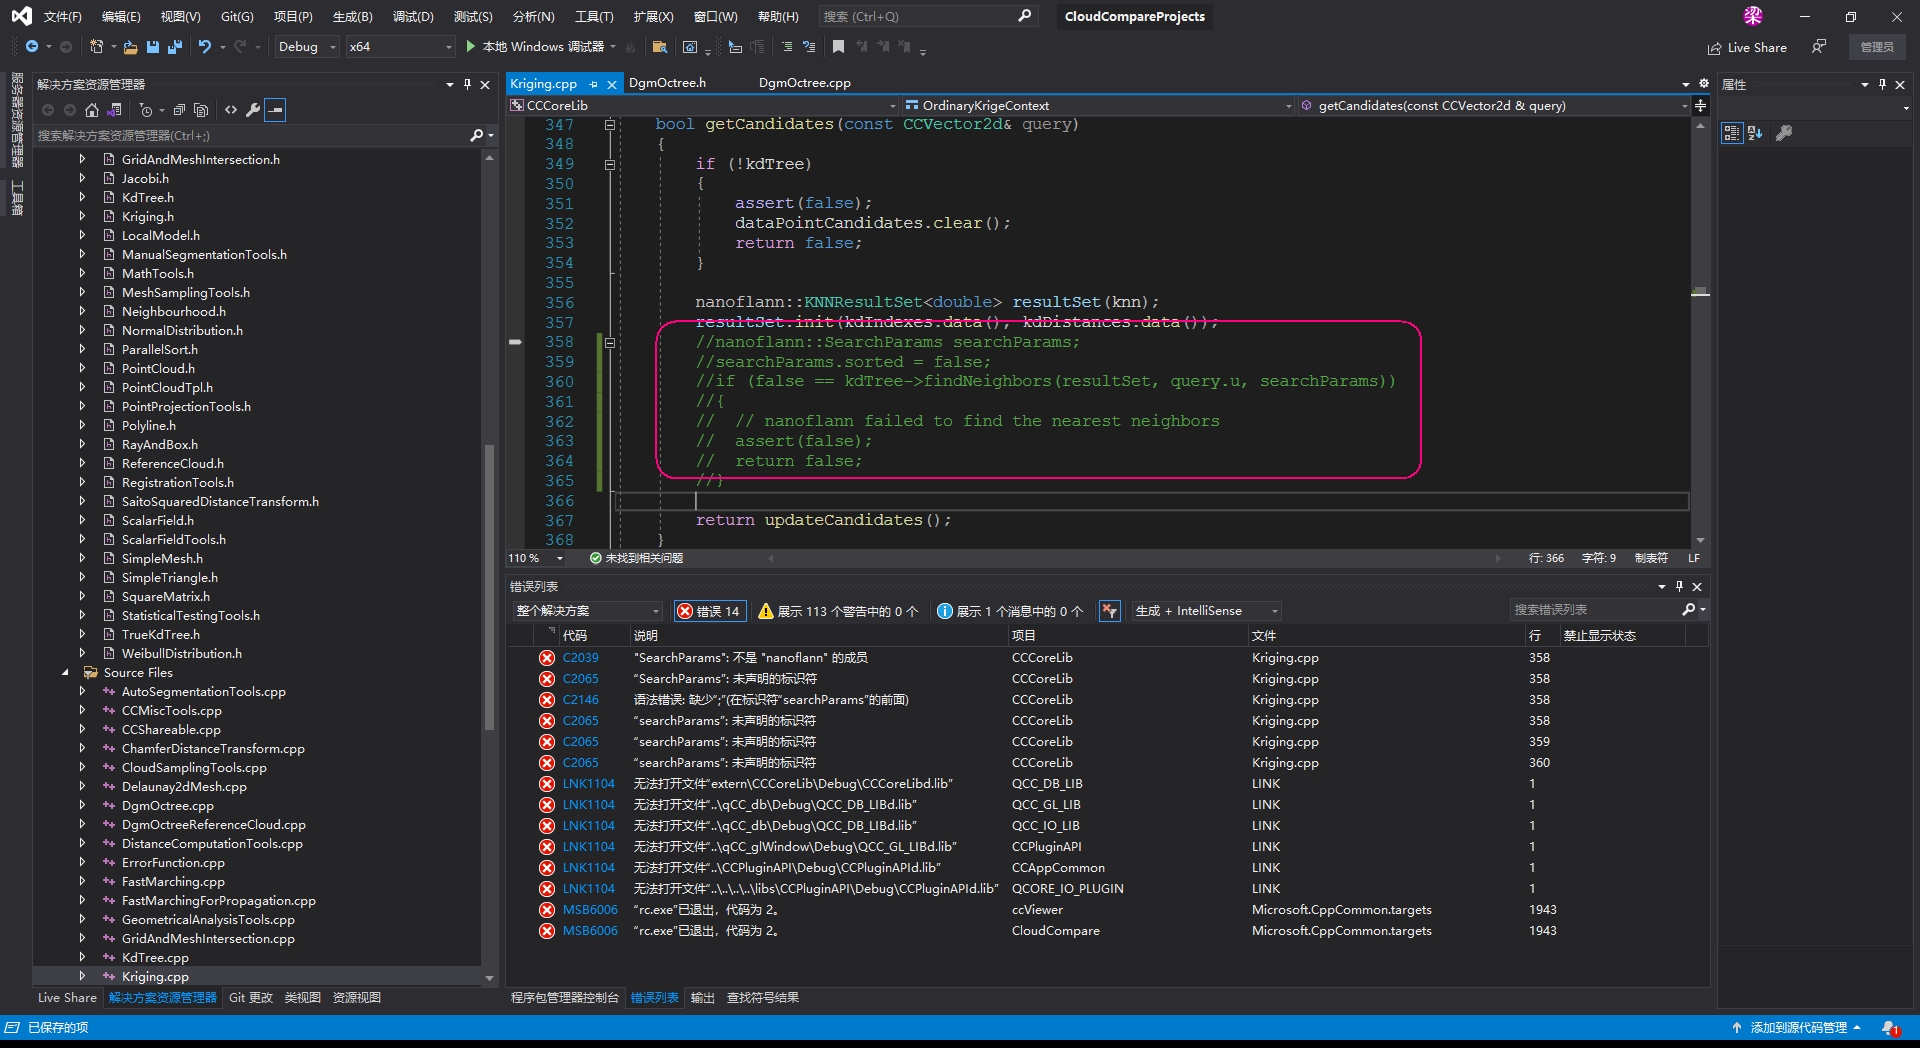The image size is (1920, 1048).
Task: Click the Live Share button
Action: coord(1747,47)
